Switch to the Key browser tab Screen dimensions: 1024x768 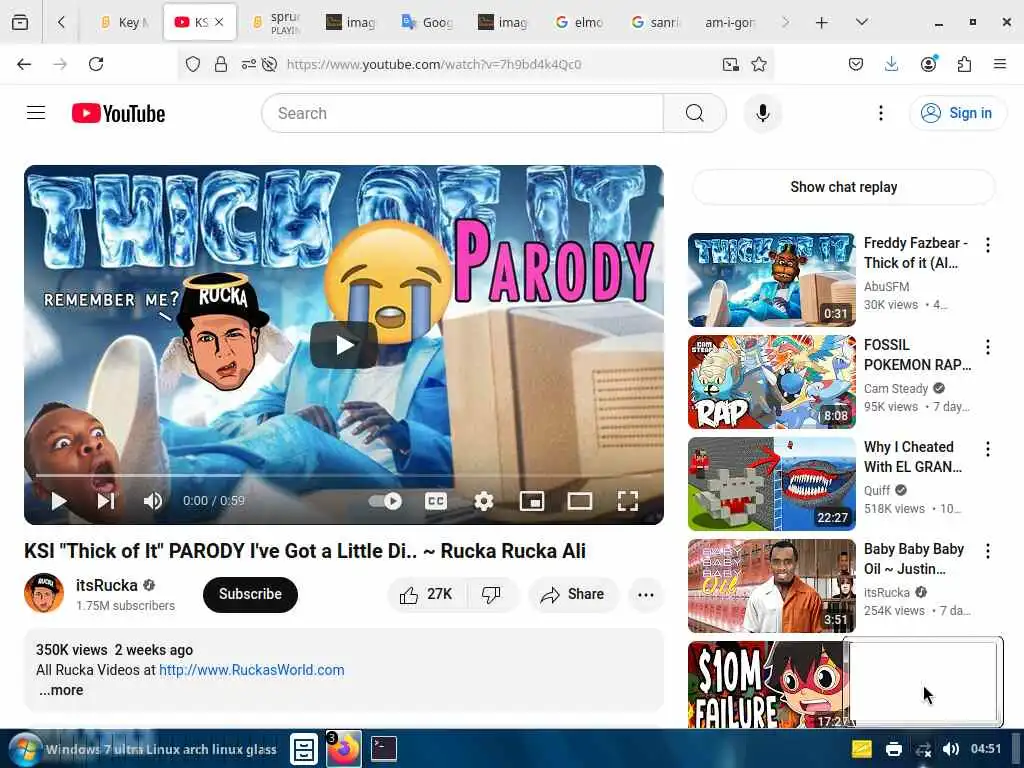click(x=124, y=22)
